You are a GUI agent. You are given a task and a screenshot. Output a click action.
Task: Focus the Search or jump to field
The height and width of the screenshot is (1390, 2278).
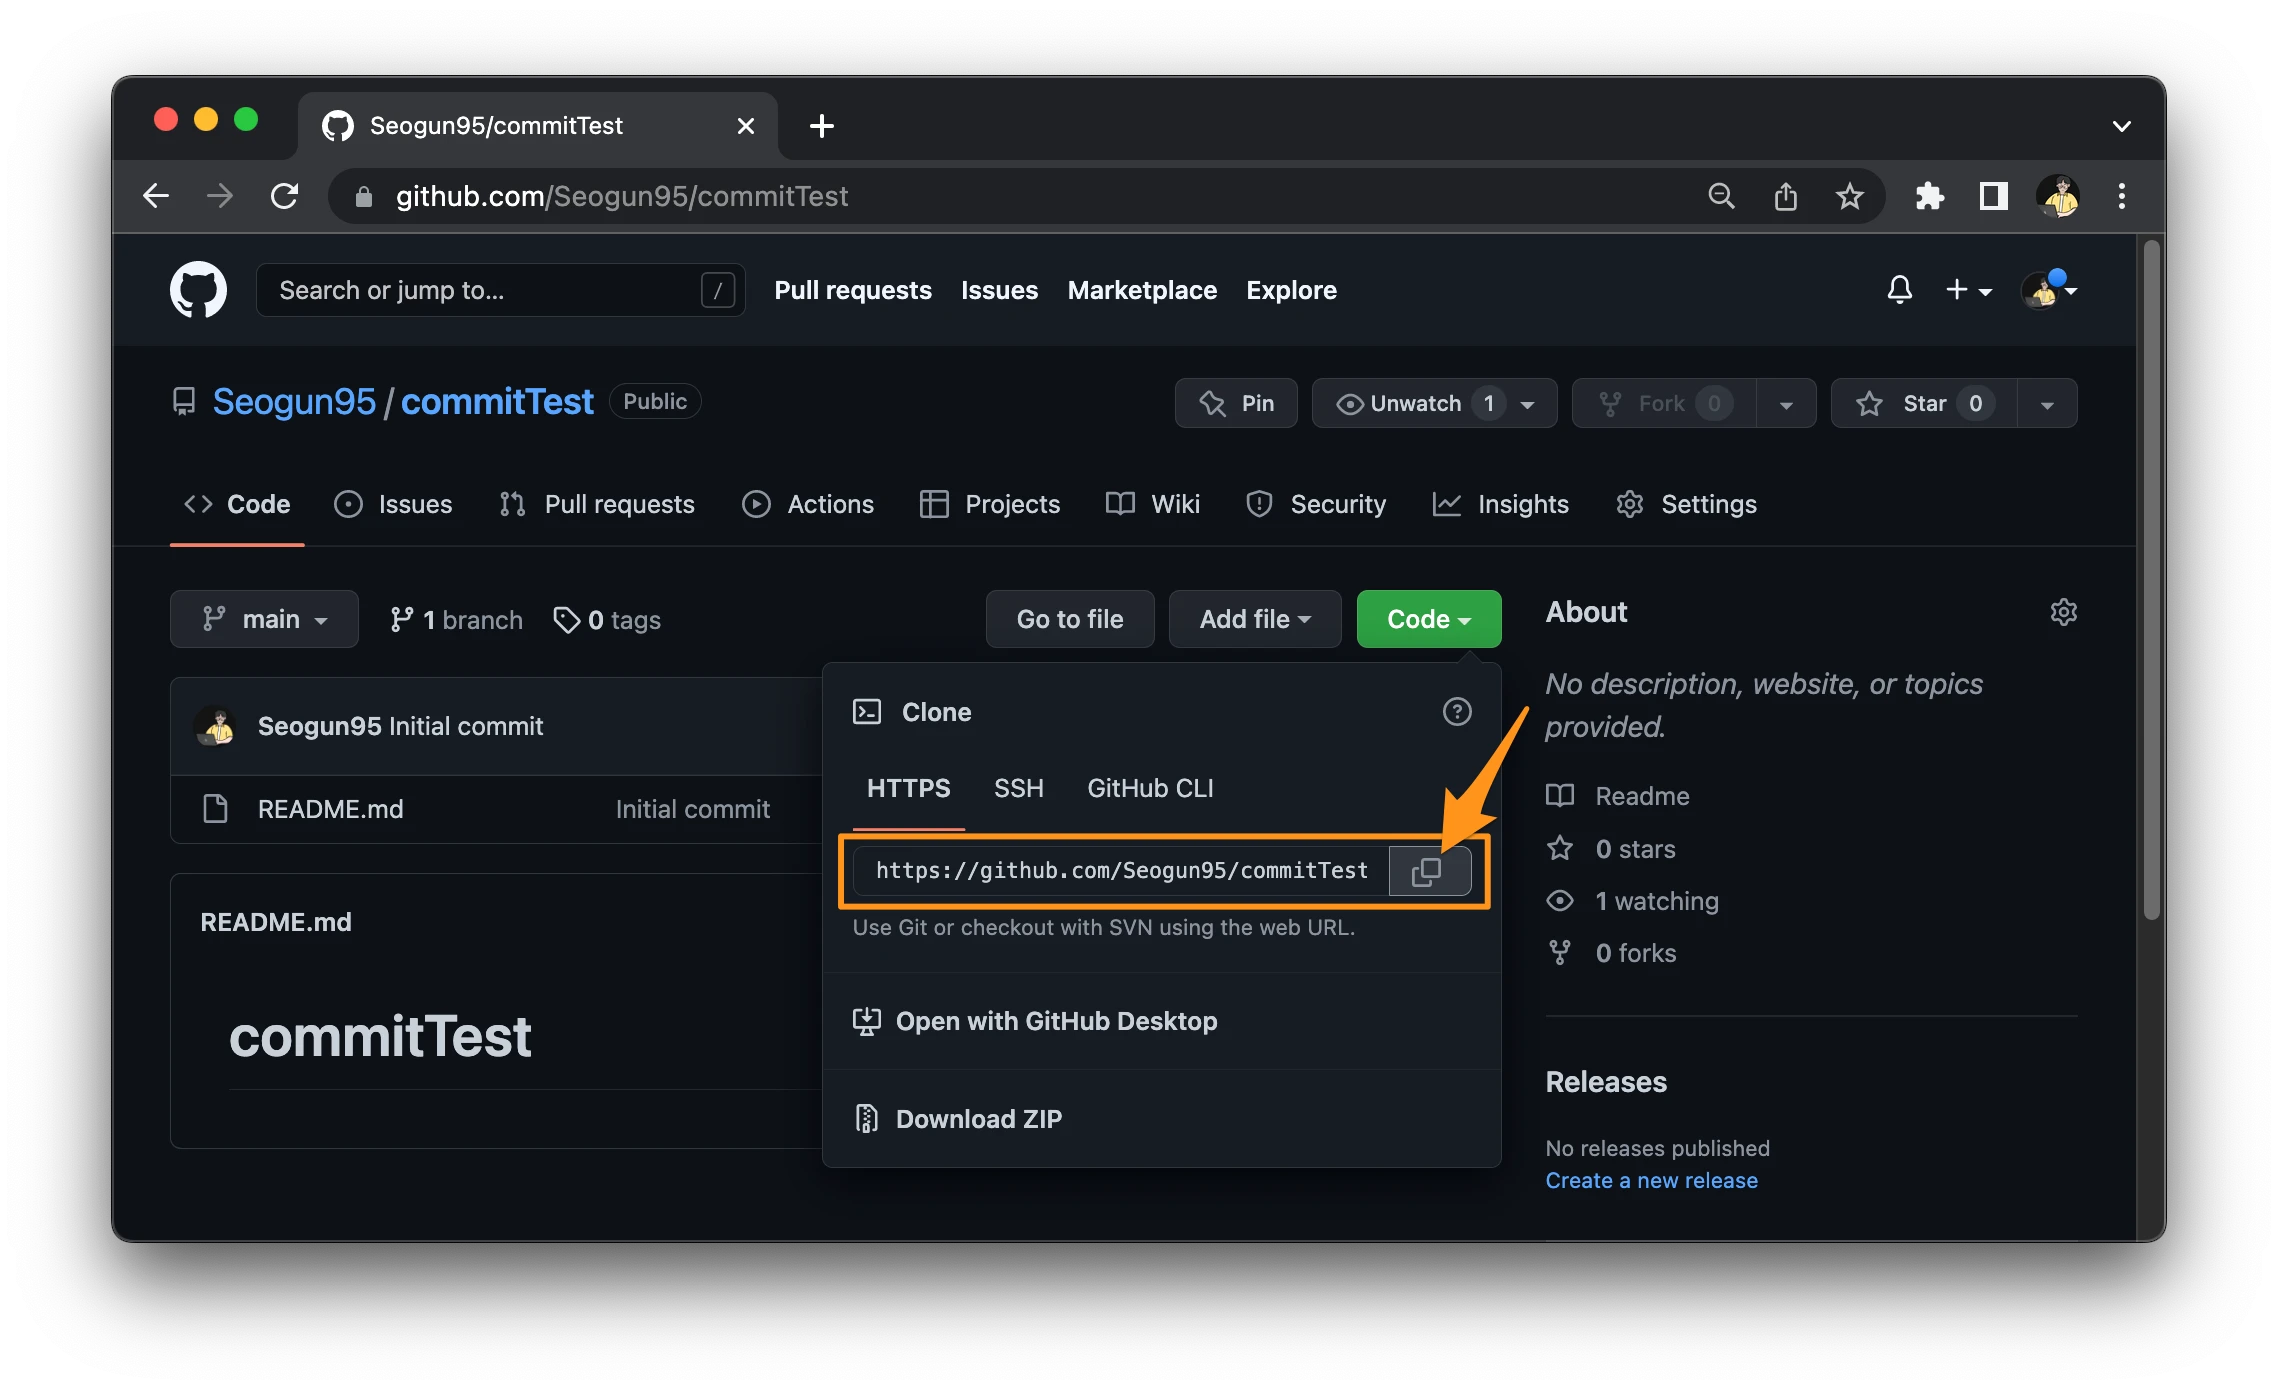tap(500, 290)
